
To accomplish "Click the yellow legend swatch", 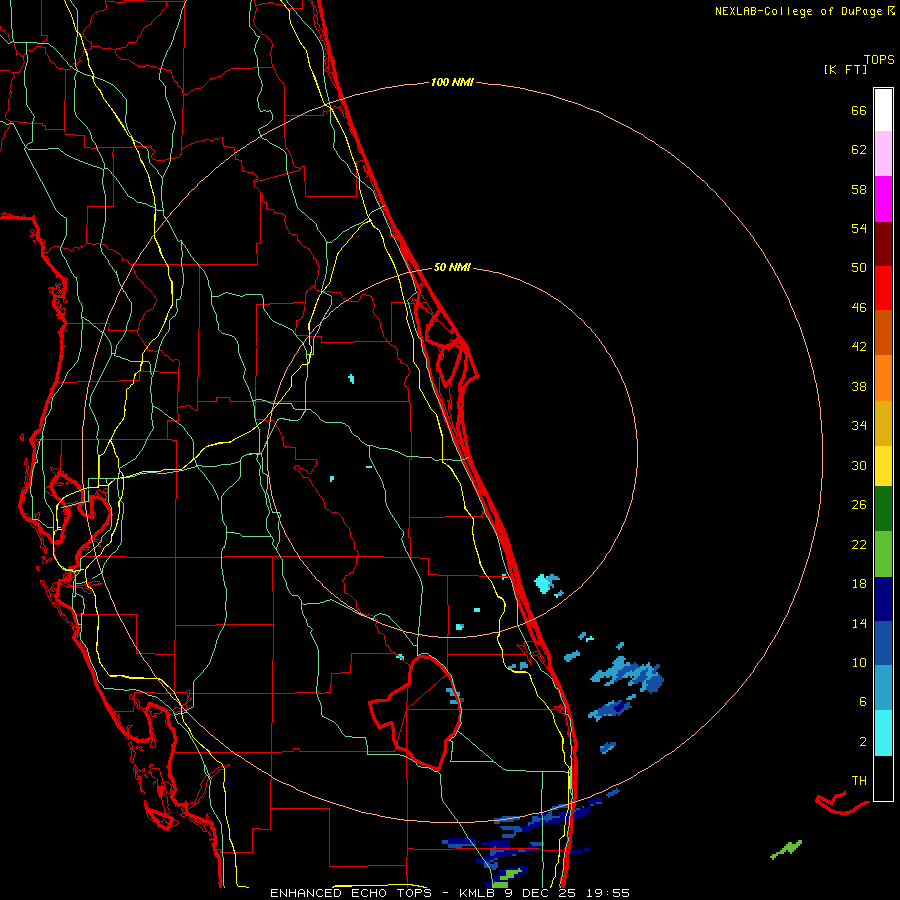I will click(883, 466).
